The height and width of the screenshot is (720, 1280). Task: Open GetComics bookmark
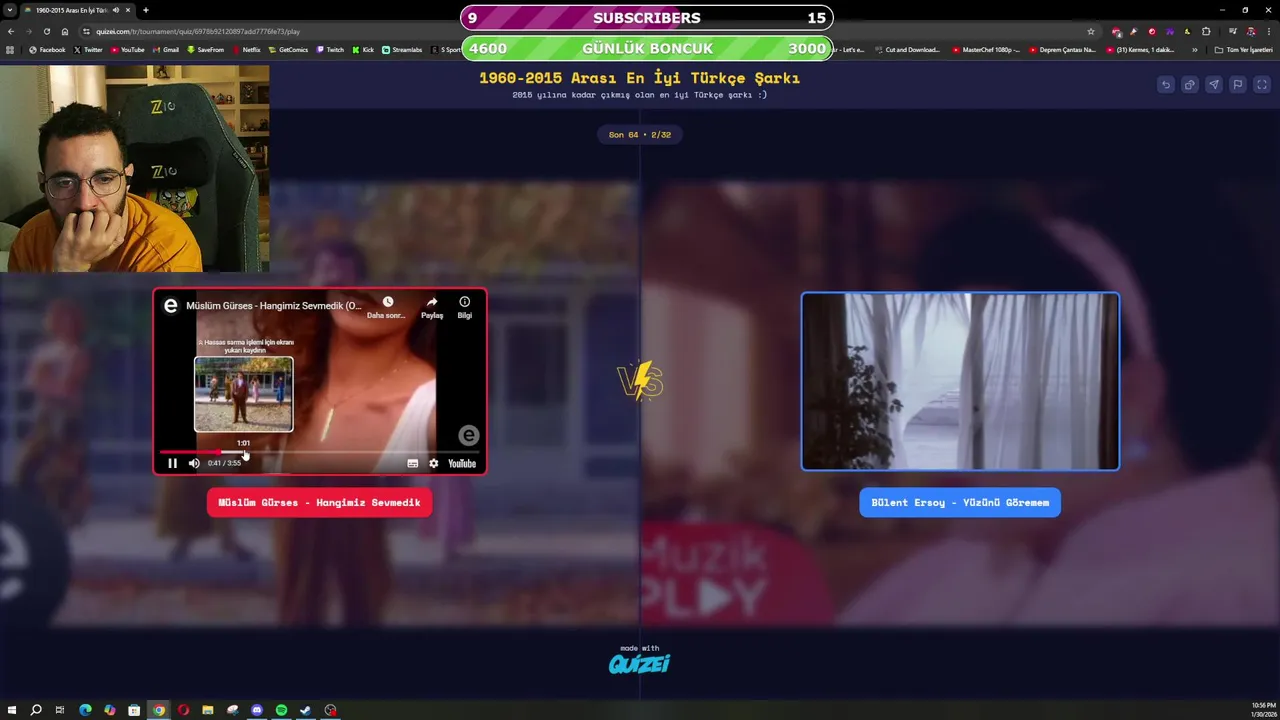289,49
